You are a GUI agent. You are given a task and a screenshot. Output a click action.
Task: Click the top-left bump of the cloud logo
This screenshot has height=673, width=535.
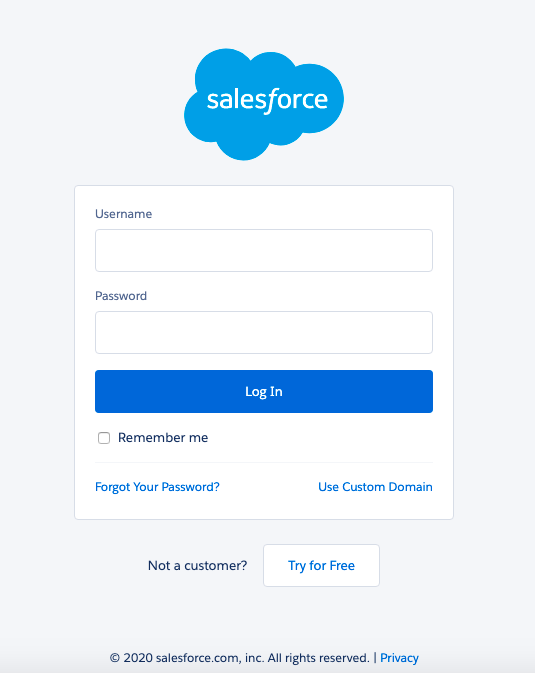(x=224, y=69)
